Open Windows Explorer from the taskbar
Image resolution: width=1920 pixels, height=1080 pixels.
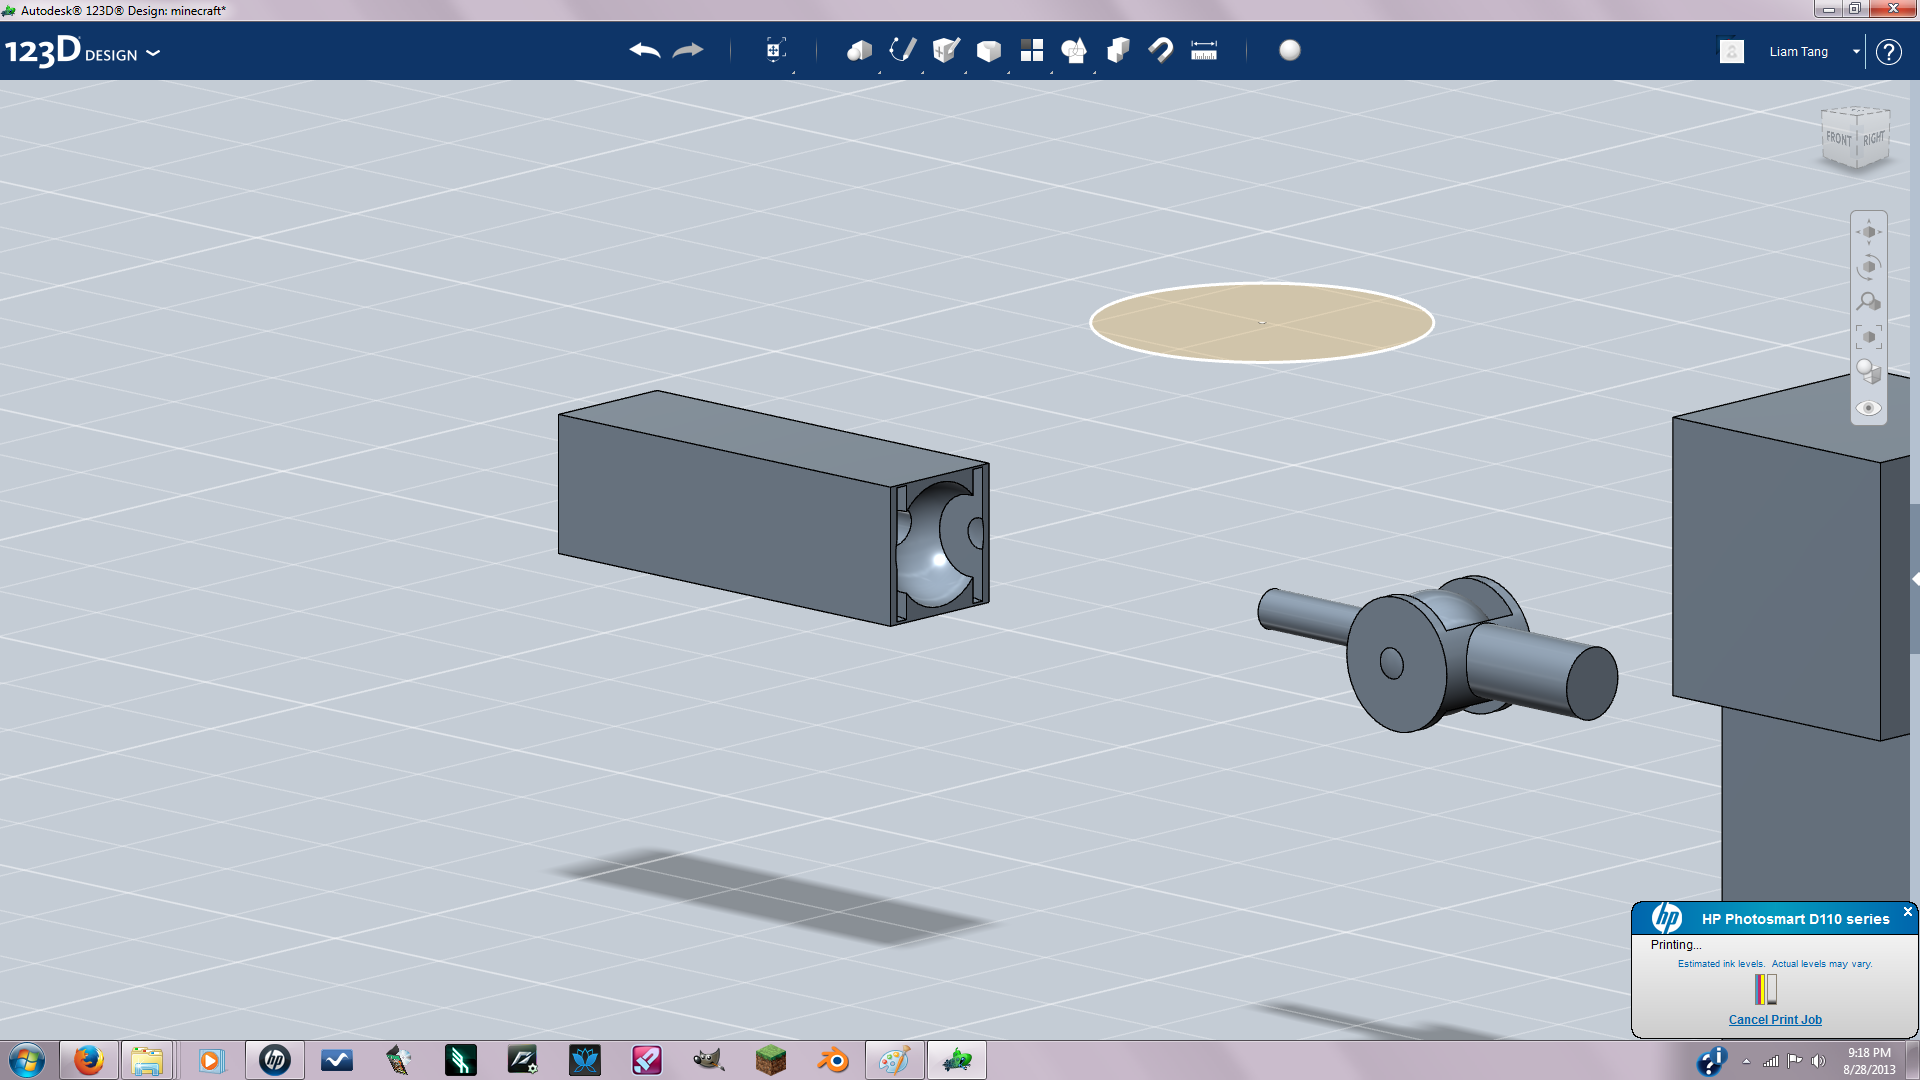(x=147, y=1060)
